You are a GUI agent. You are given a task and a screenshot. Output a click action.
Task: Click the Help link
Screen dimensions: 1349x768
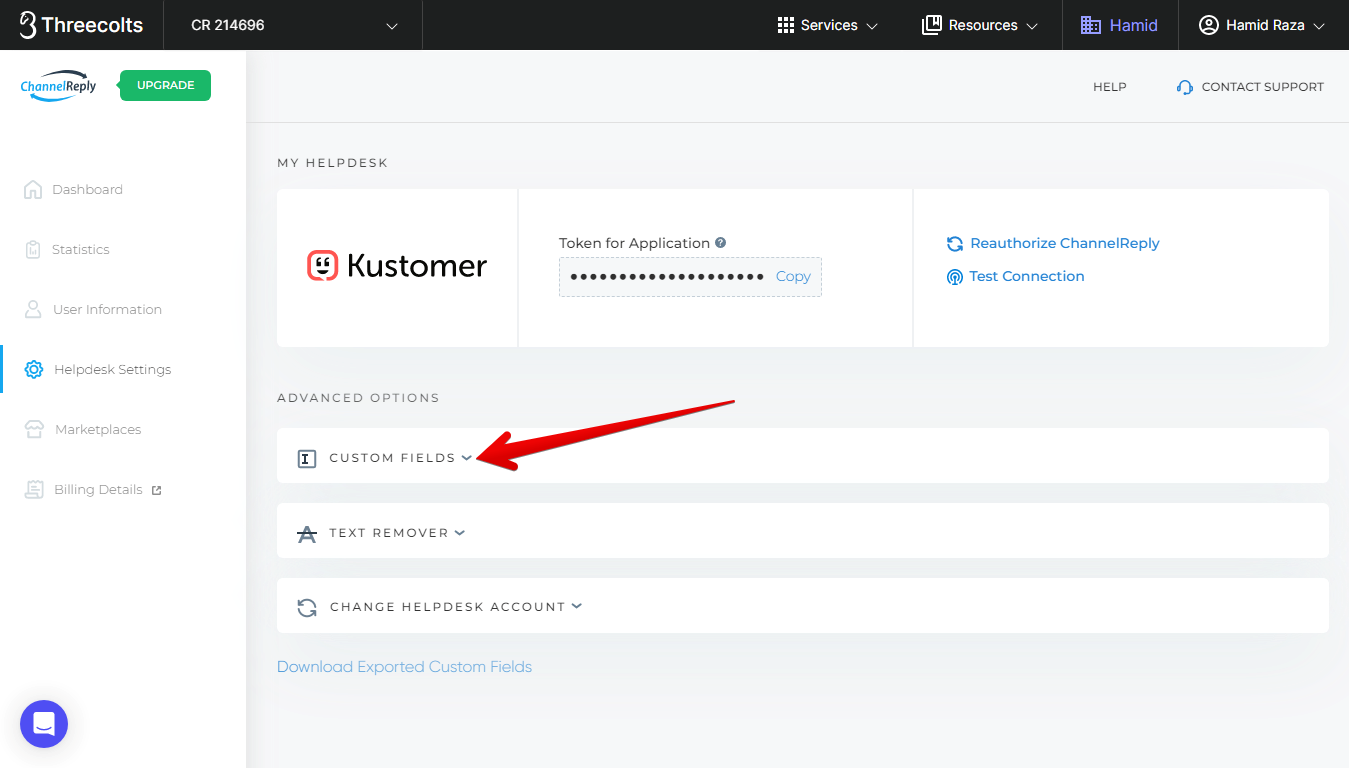click(x=1110, y=87)
